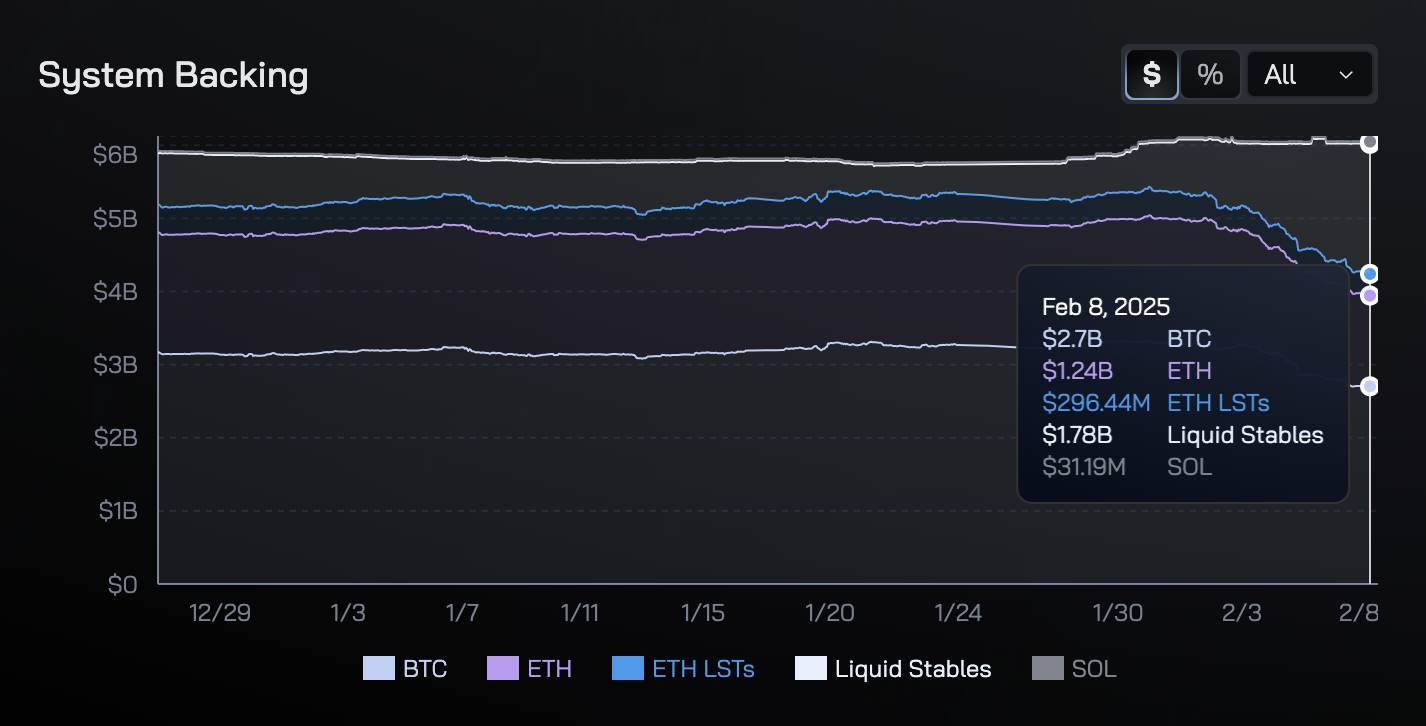Toggle the BTC series legend label
The width and height of the screenshot is (1426, 726).
coord(425,669)
